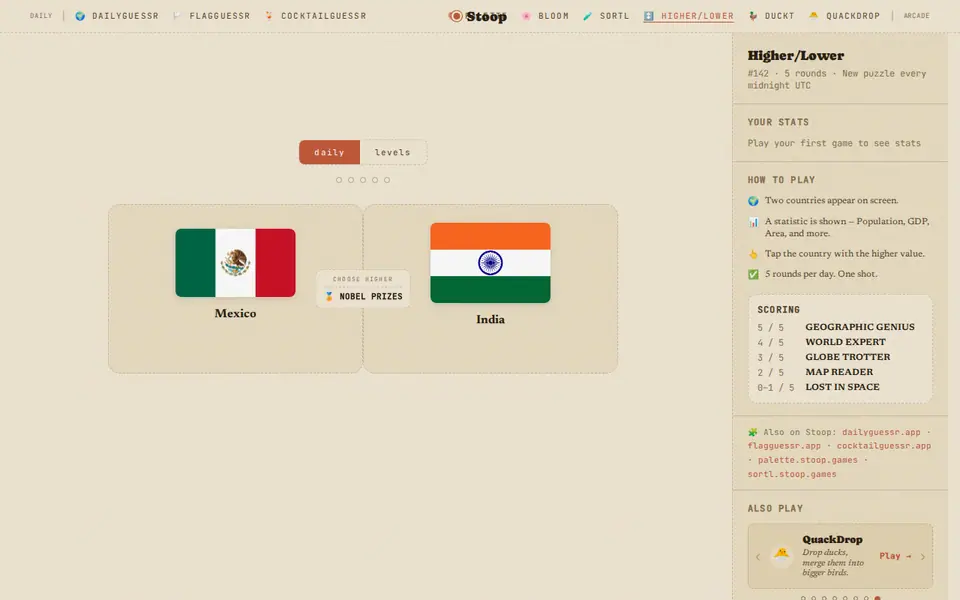The image size is (960, 600).
Task: Open dailyguessr.app link
Action: (x=881, y=432)
